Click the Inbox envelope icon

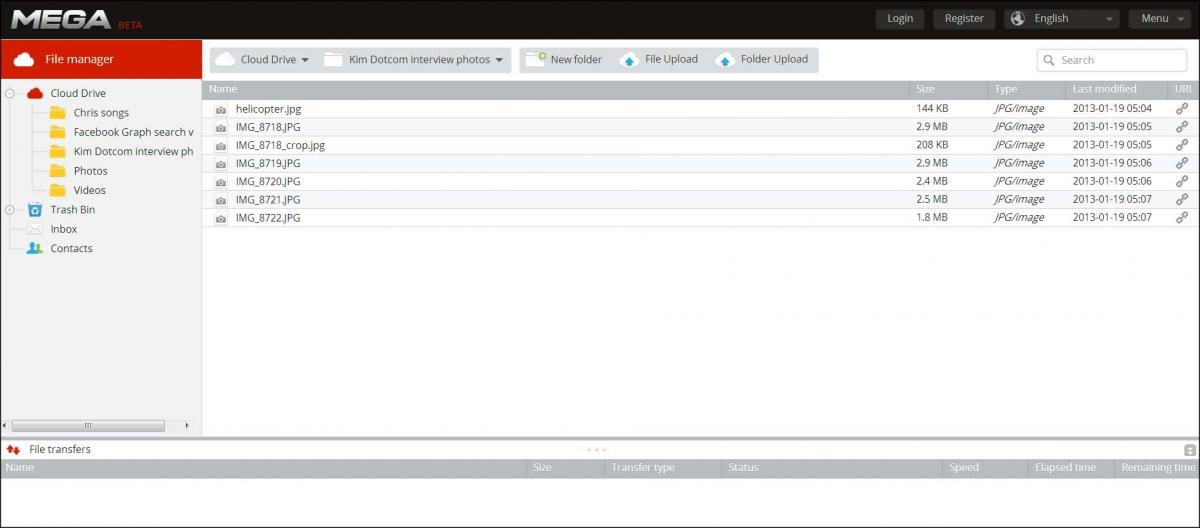tap(35, 229)
